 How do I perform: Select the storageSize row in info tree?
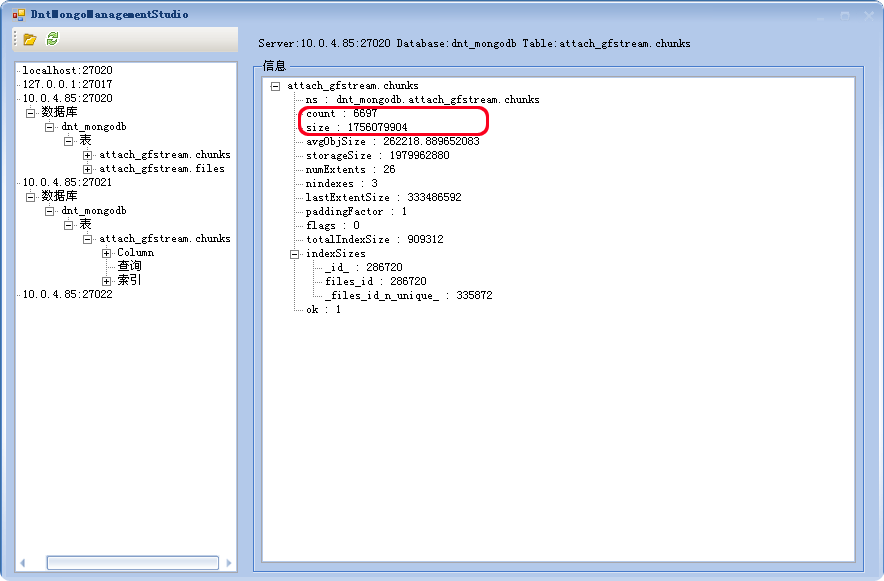(x=377, y=156)
